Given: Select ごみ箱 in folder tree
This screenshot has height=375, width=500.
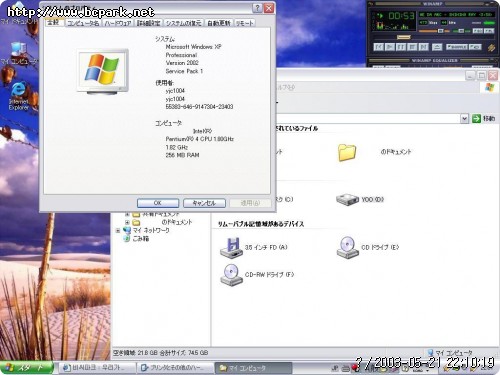Looking at the screenshot, I should tap(141, 239).
